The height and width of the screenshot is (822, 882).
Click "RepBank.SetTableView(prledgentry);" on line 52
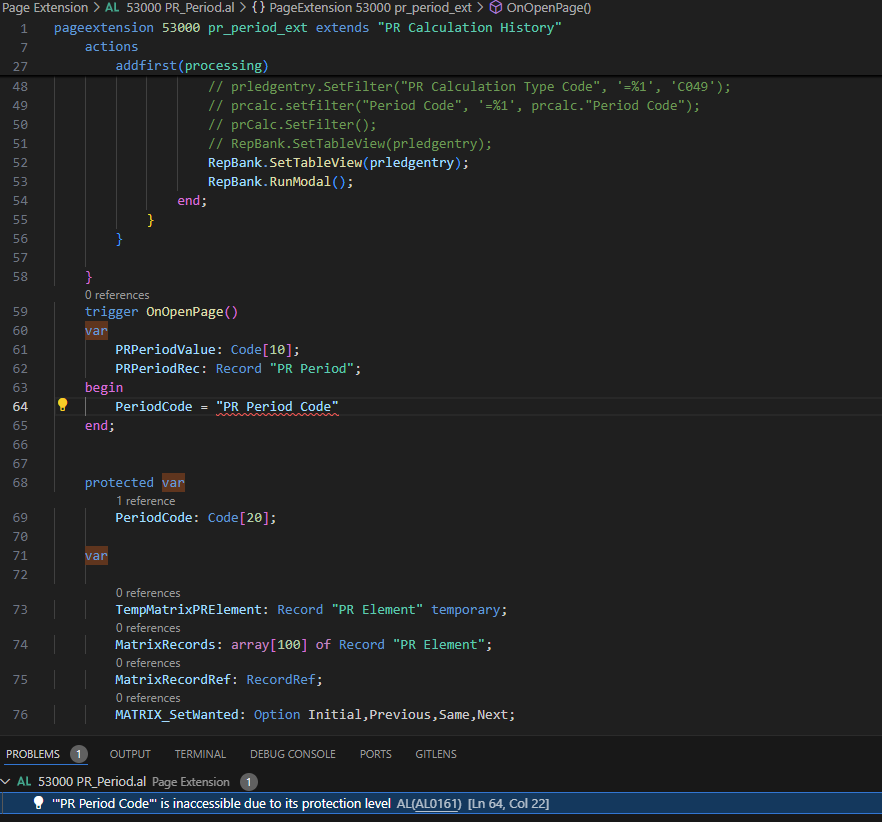tap(338, 162)
